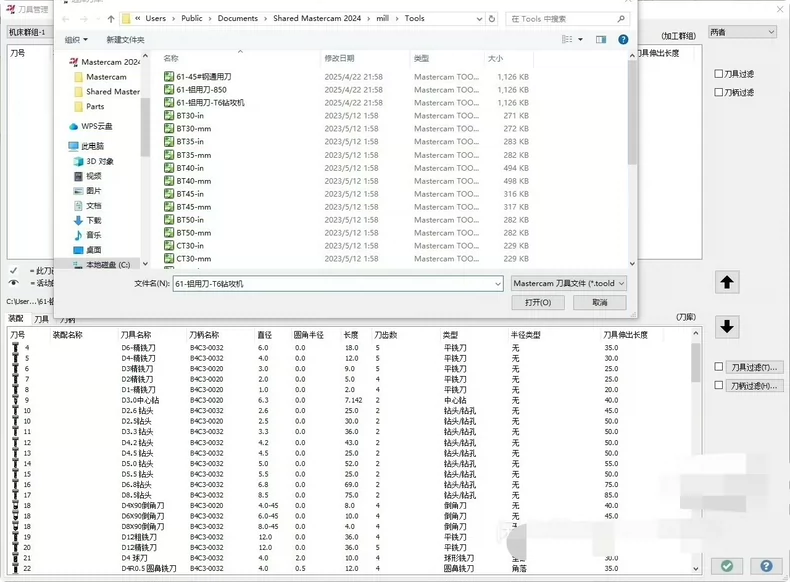Viewport: 790px width, 582px height.
Task: Go up one folder level
Action: pyautogui.click(x=111, y=19)
